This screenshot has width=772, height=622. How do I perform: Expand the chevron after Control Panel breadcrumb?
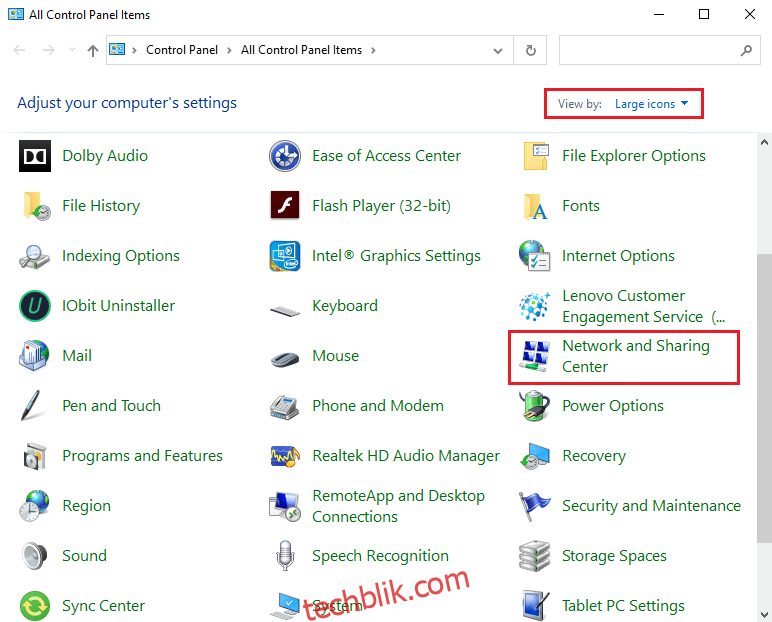pyautogui.click(x=229, y=50)
